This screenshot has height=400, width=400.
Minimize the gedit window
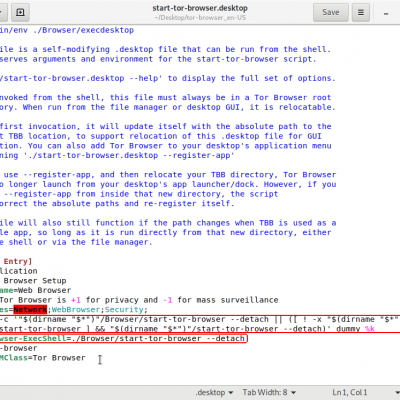386,13
